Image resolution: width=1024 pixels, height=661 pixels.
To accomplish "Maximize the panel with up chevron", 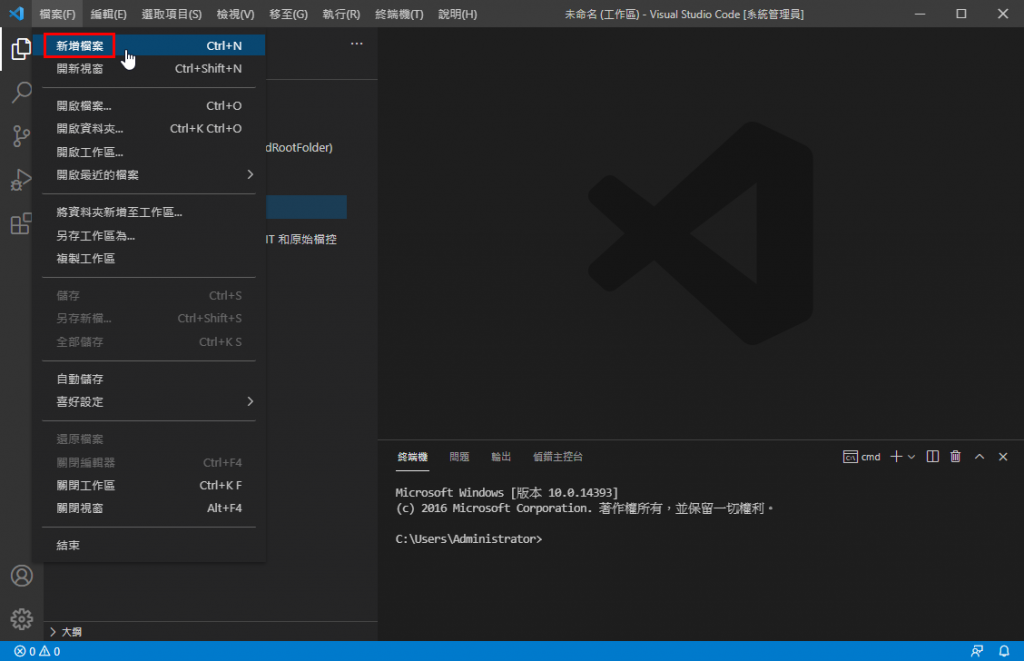I will coord(980,457).
